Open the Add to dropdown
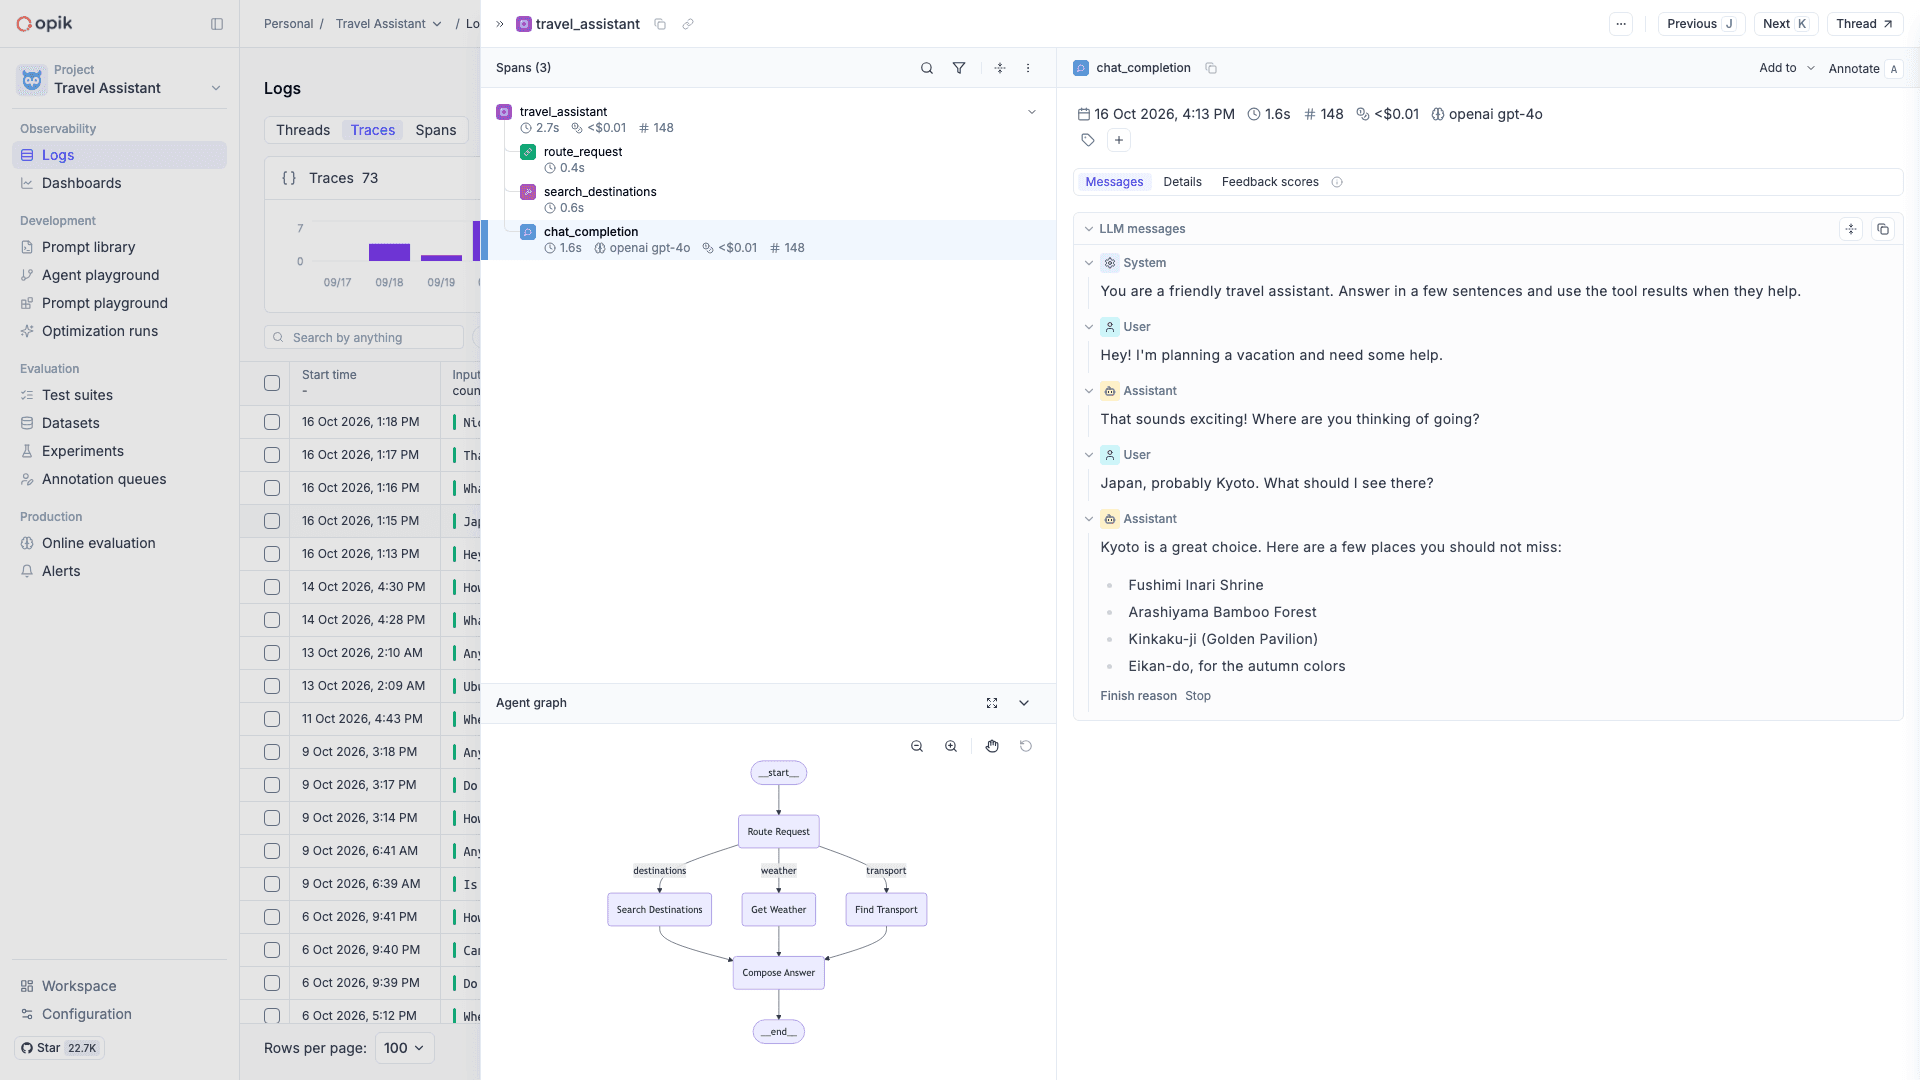 (1787, 68)
